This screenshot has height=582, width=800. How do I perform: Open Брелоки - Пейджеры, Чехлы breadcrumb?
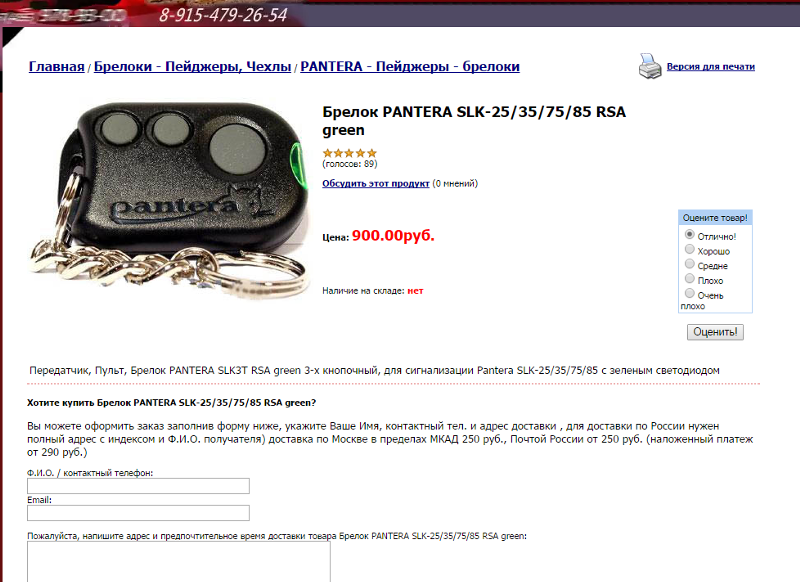click(x=192, y=66)
